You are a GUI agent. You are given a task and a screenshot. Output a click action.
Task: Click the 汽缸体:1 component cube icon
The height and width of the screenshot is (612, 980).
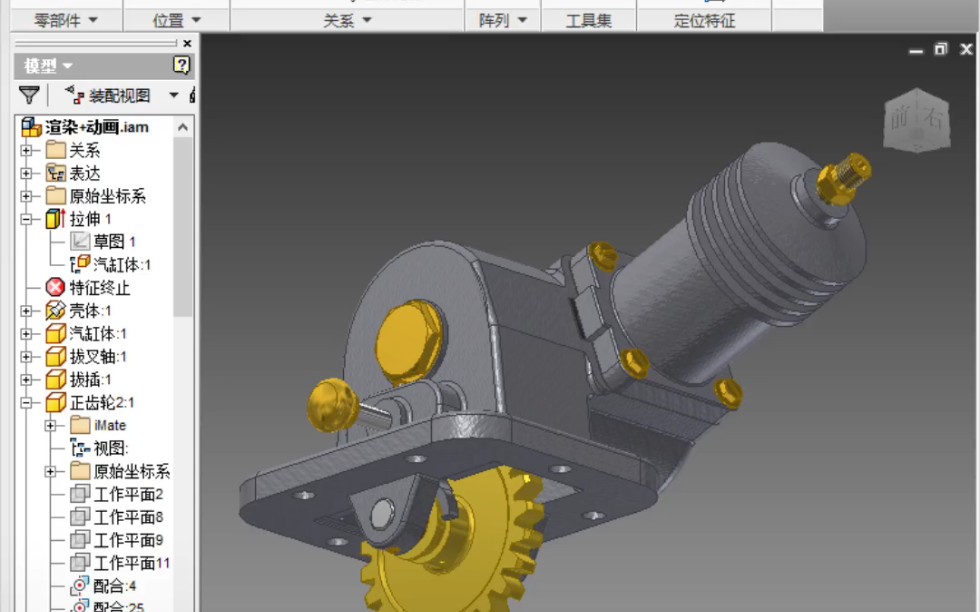point(56,334)
